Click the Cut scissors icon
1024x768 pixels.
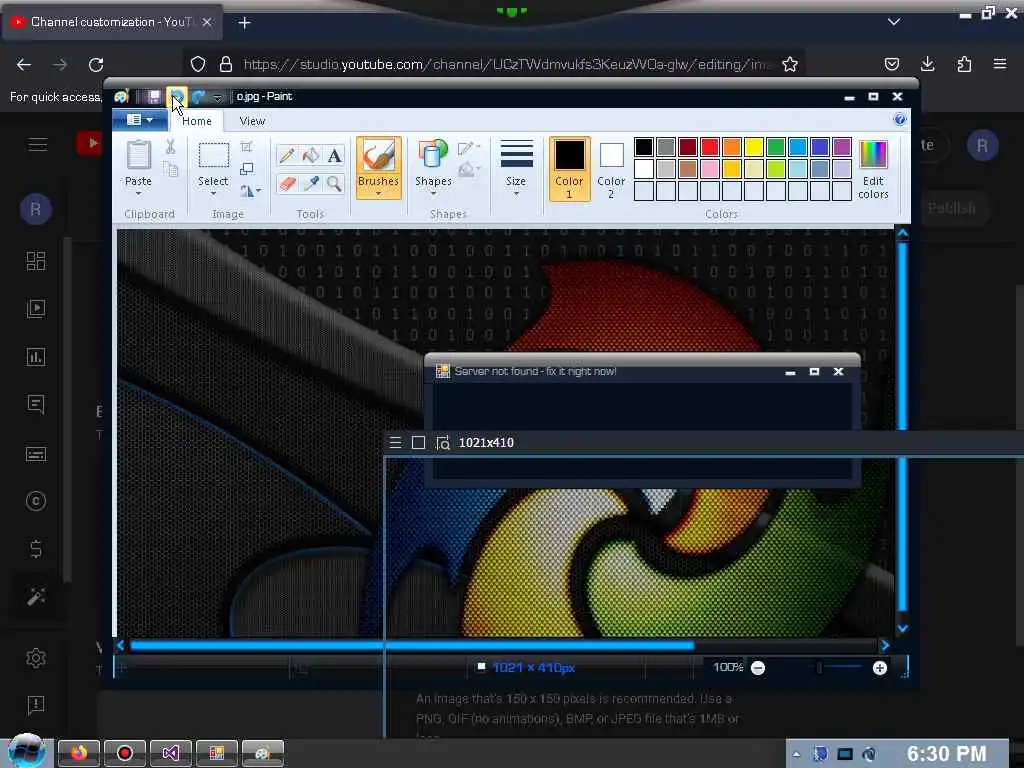[x=170, y=146]
